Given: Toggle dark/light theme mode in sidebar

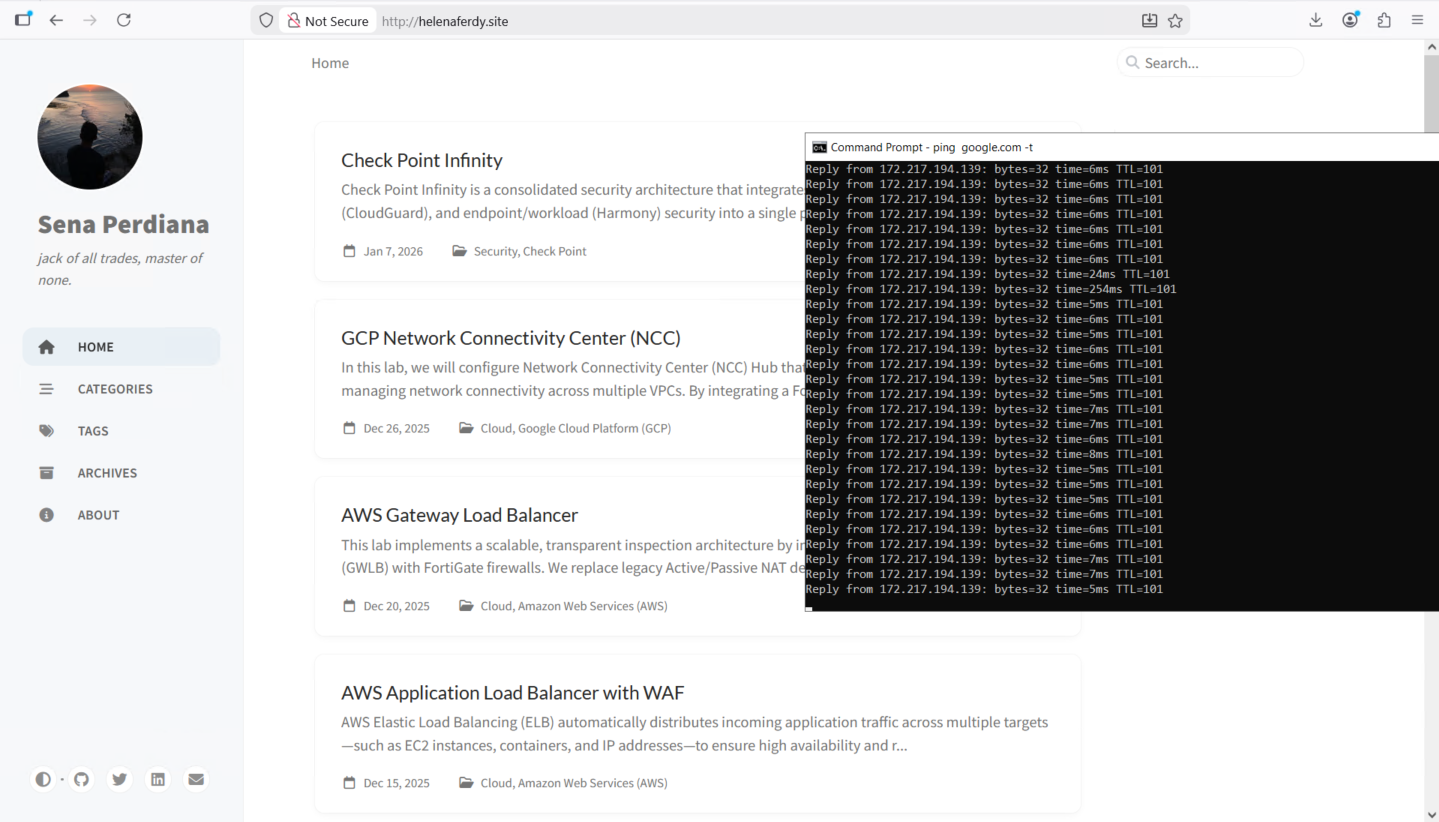Looking at the screenshot, I should (x=43, y=779).
